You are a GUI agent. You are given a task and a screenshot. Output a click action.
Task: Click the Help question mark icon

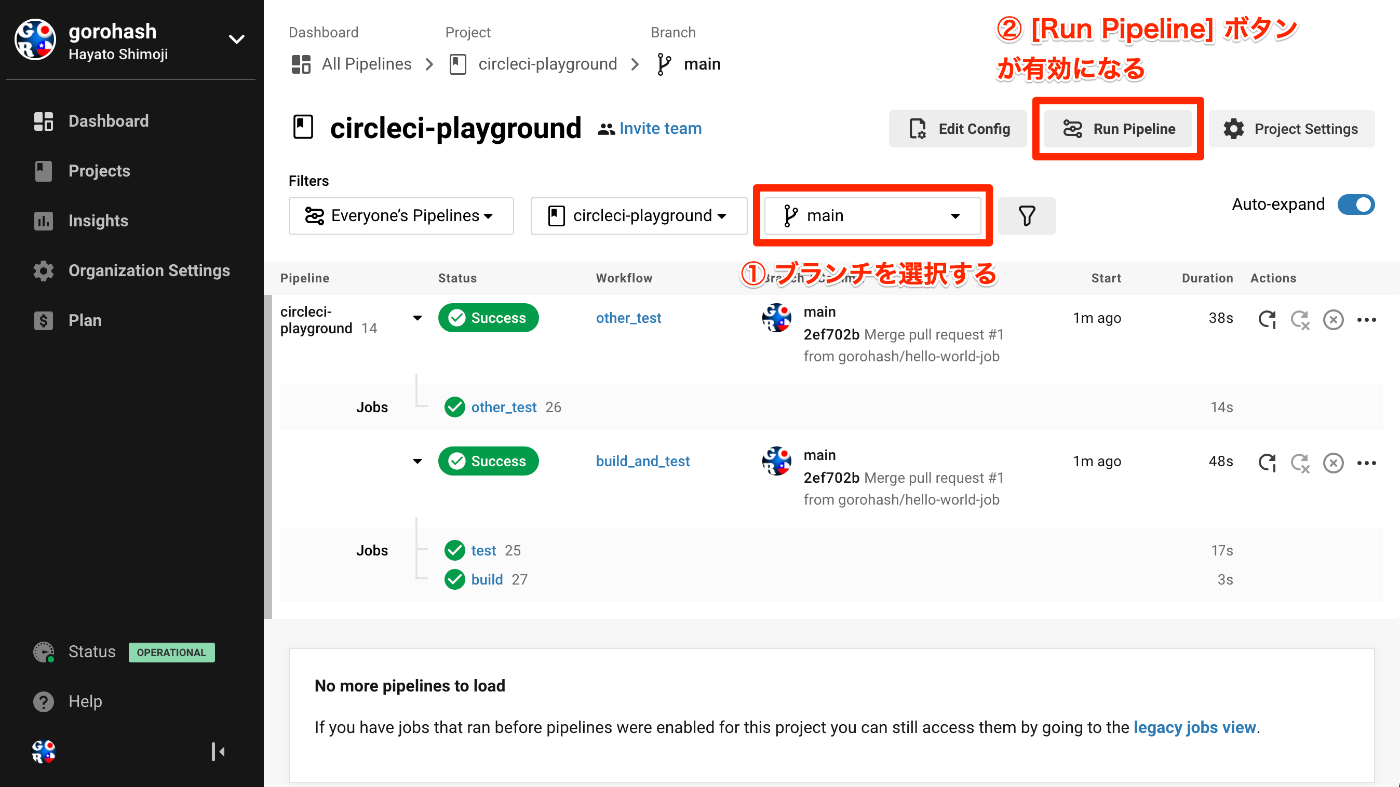(43, 702)
